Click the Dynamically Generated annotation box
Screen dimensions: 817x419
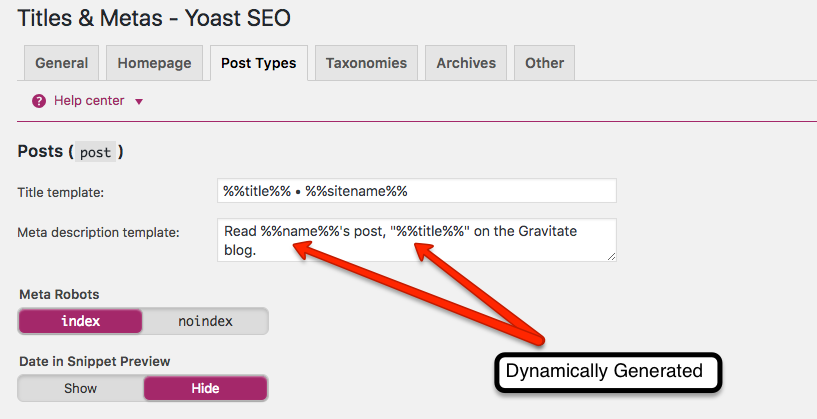(x=608, y=372)
